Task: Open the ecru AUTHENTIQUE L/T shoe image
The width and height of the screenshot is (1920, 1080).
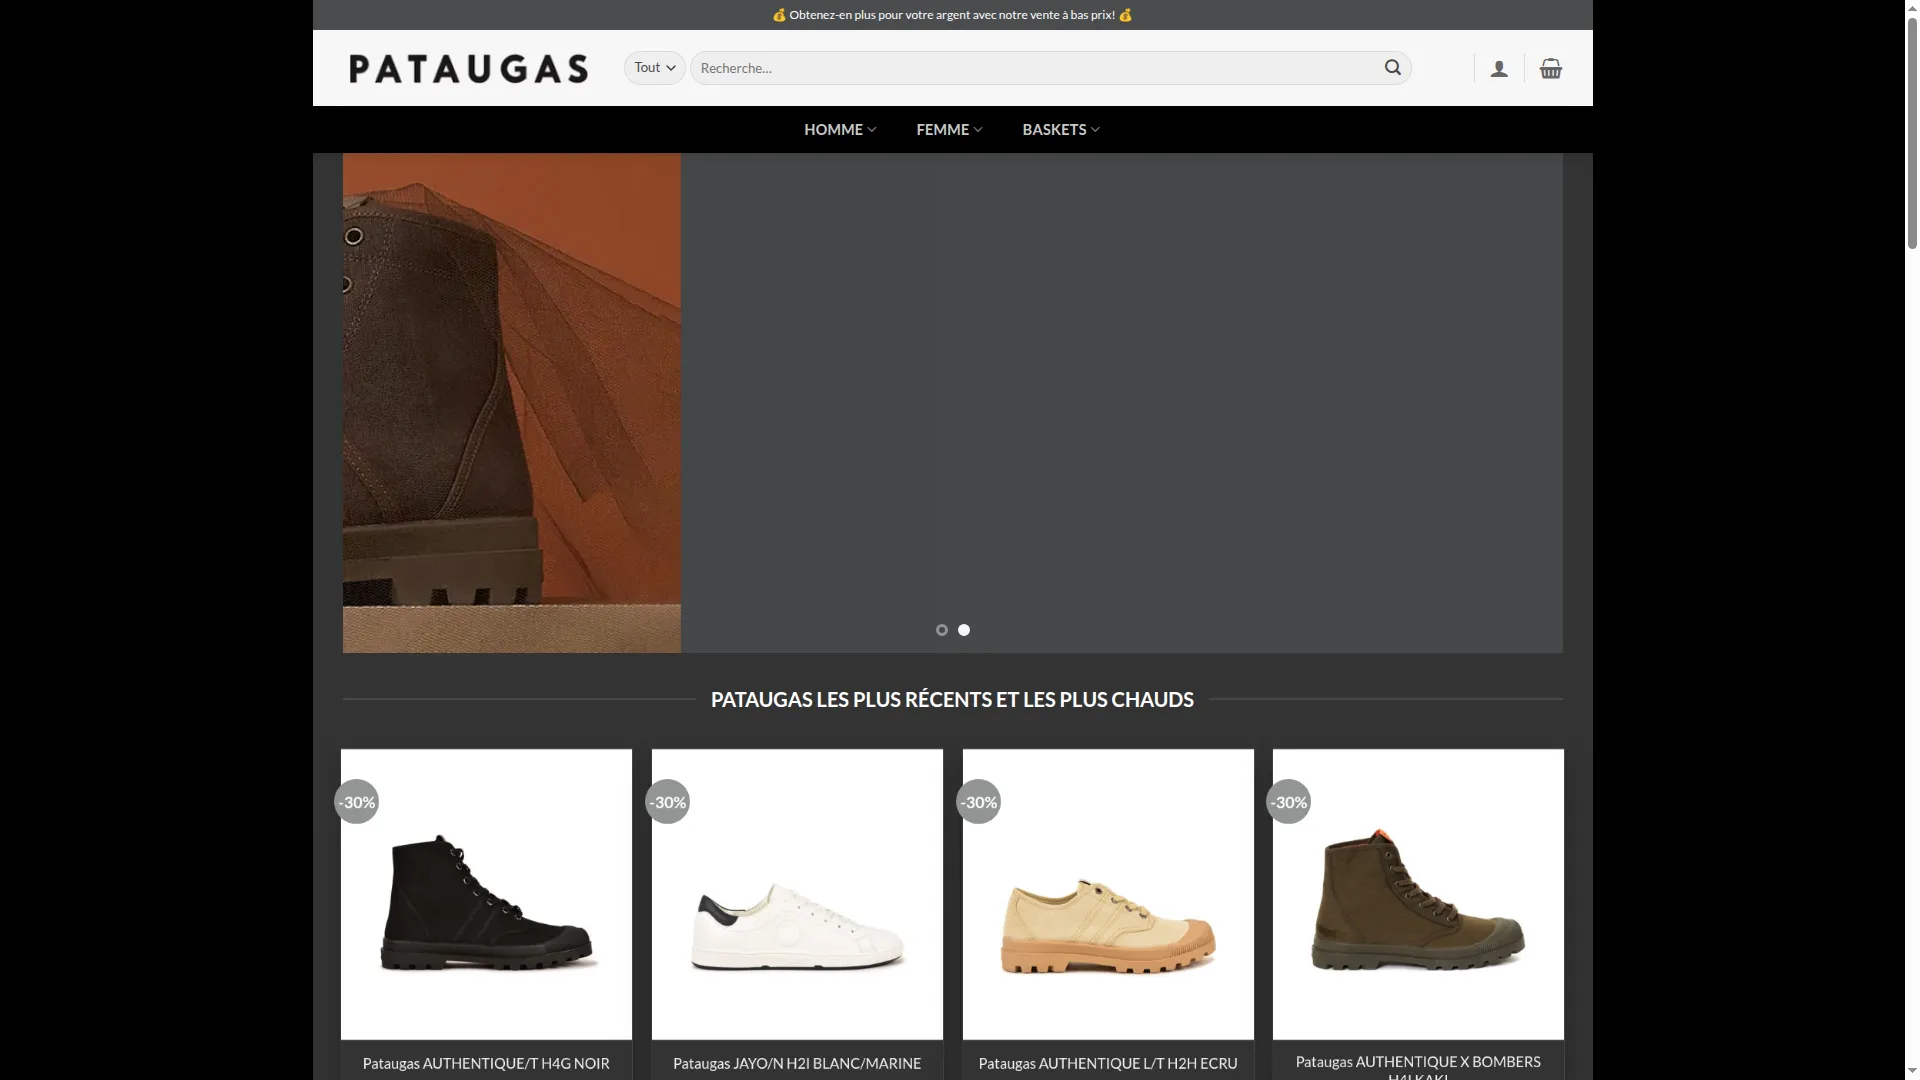Action: tap(1108, 894)
